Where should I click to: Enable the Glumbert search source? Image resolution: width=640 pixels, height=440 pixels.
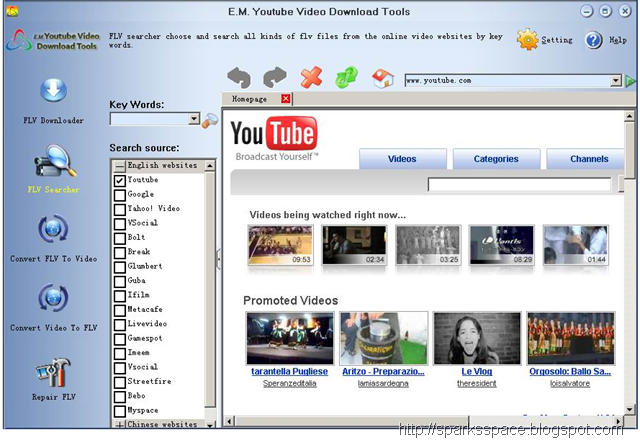click(x=120, y=267)
